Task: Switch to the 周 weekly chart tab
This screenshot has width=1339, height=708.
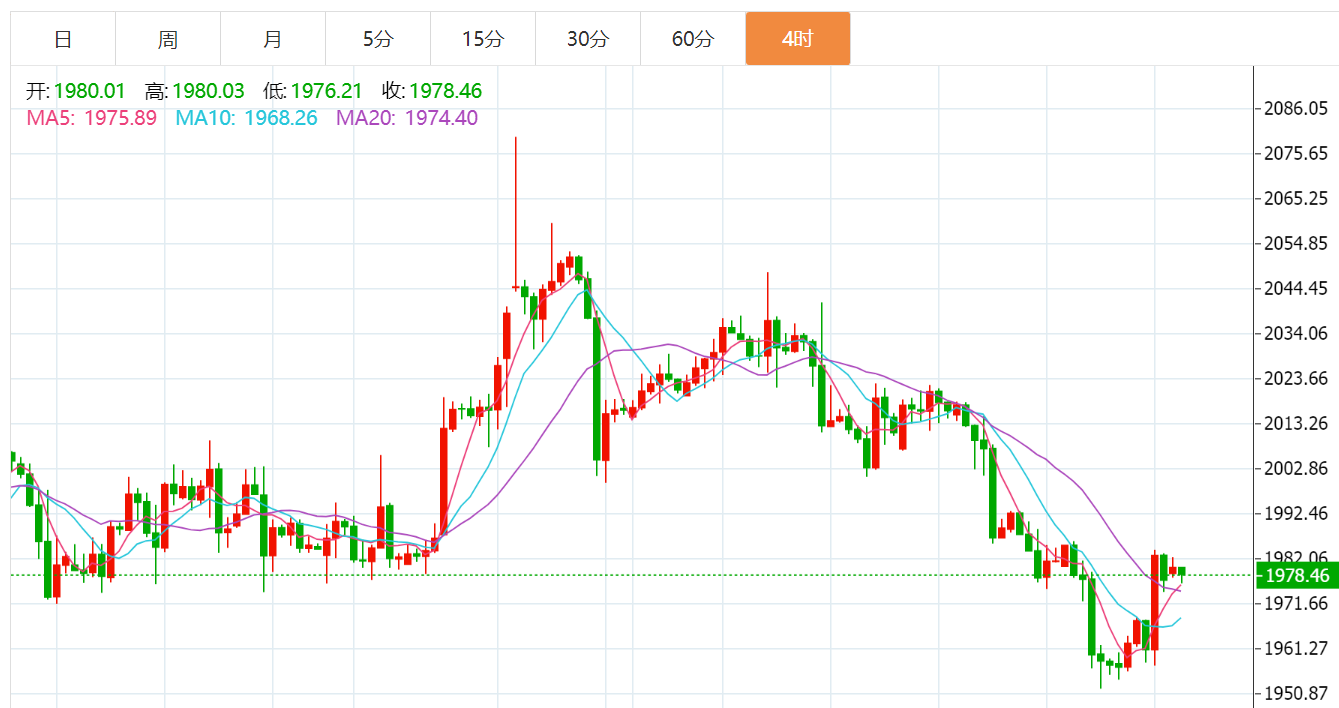Action: point(168,39)
